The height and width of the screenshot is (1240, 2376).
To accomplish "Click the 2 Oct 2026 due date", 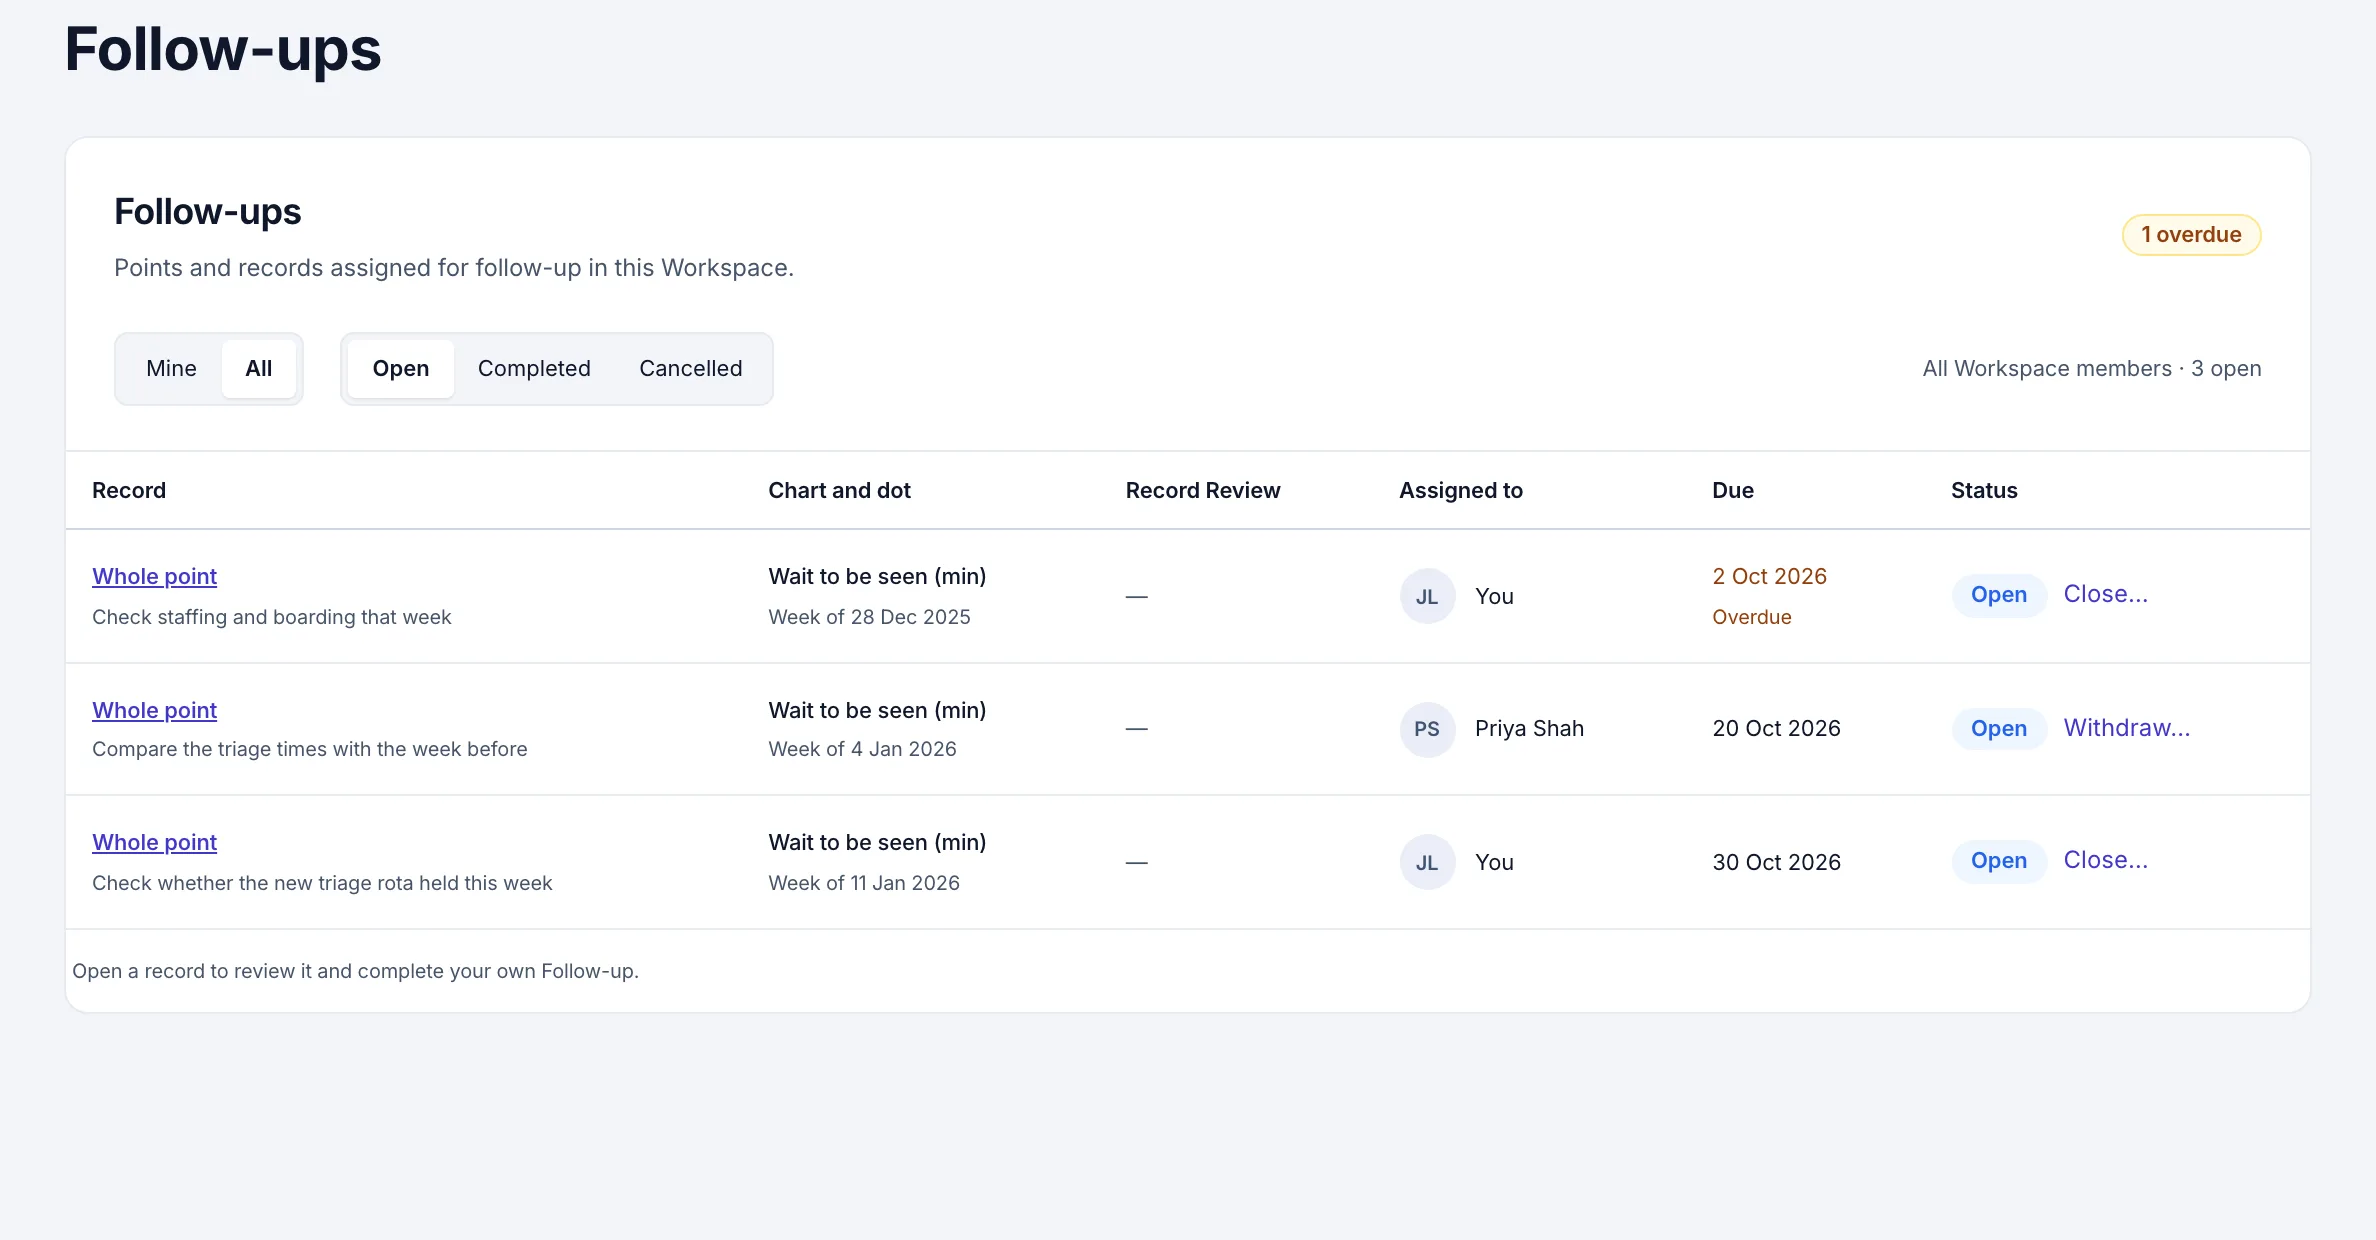I will point(1769,576).
